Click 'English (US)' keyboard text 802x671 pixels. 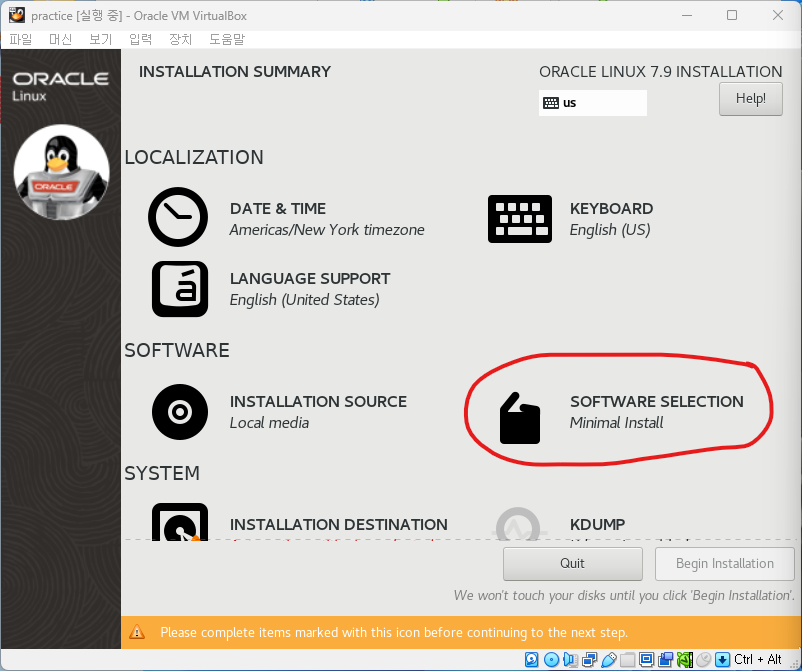point(610,230)
